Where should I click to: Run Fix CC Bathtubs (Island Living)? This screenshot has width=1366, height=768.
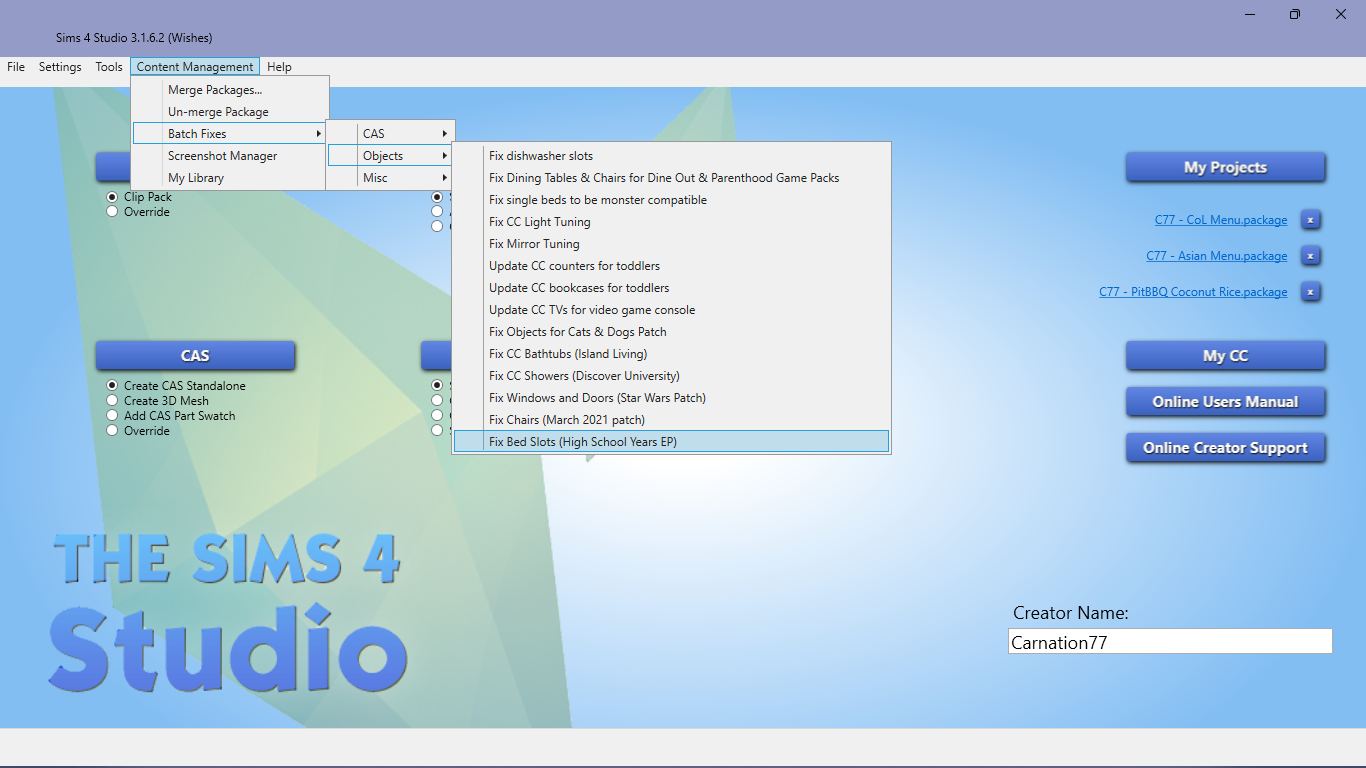pyautogui.click(x=671, y=354)
